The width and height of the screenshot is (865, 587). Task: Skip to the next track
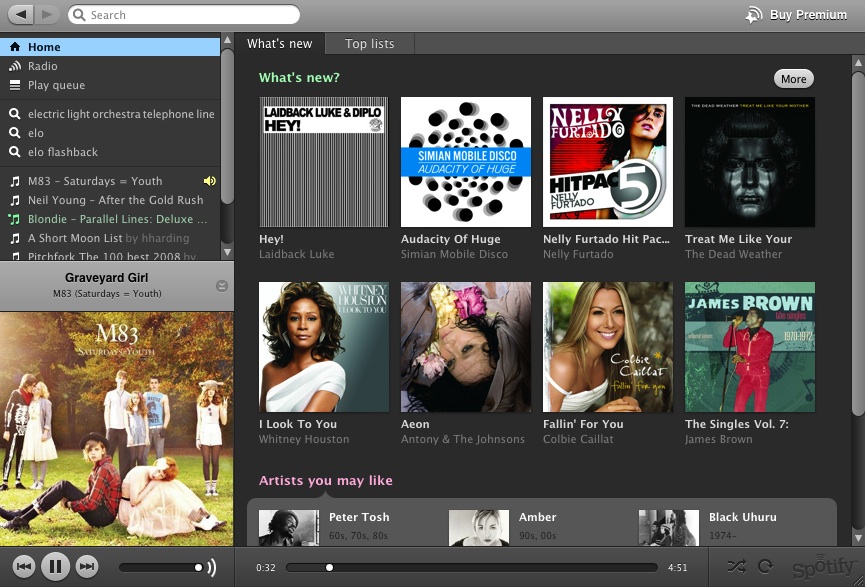click(88, 567)
